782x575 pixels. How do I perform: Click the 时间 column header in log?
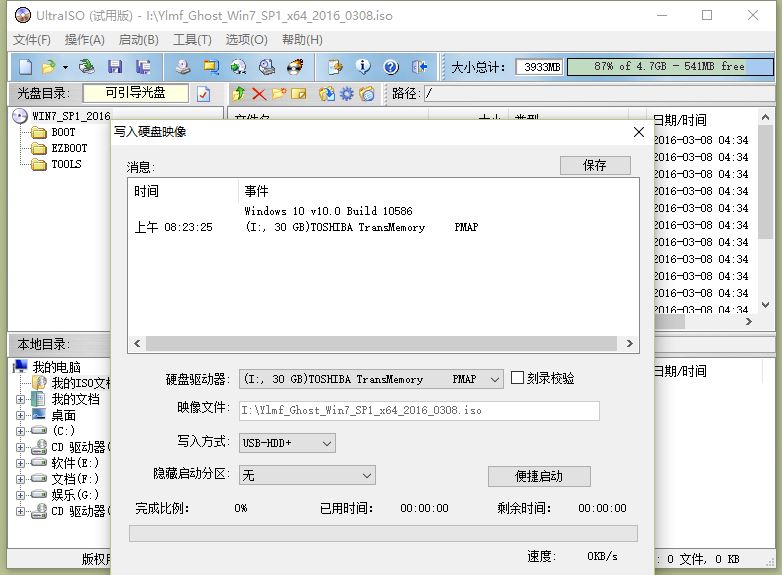[x=146, y=191]
